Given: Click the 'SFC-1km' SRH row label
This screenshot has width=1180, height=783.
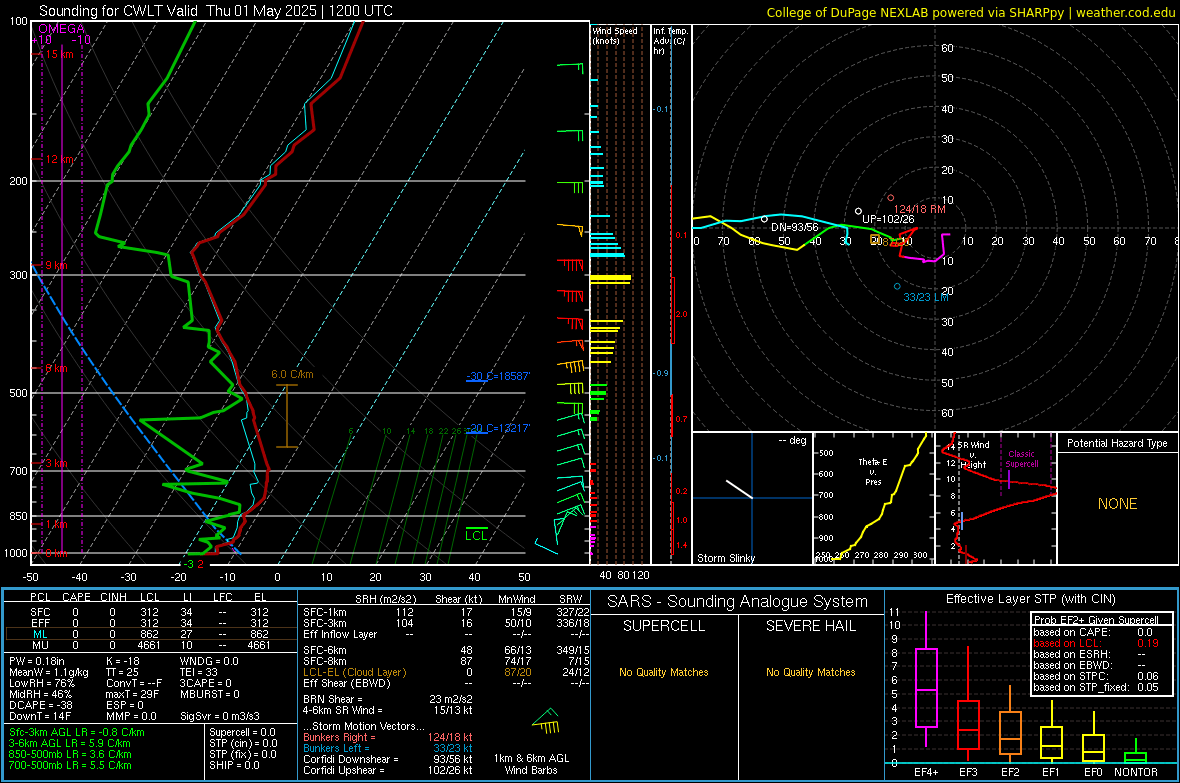Looking at the screenshot, I should [325, 612].
